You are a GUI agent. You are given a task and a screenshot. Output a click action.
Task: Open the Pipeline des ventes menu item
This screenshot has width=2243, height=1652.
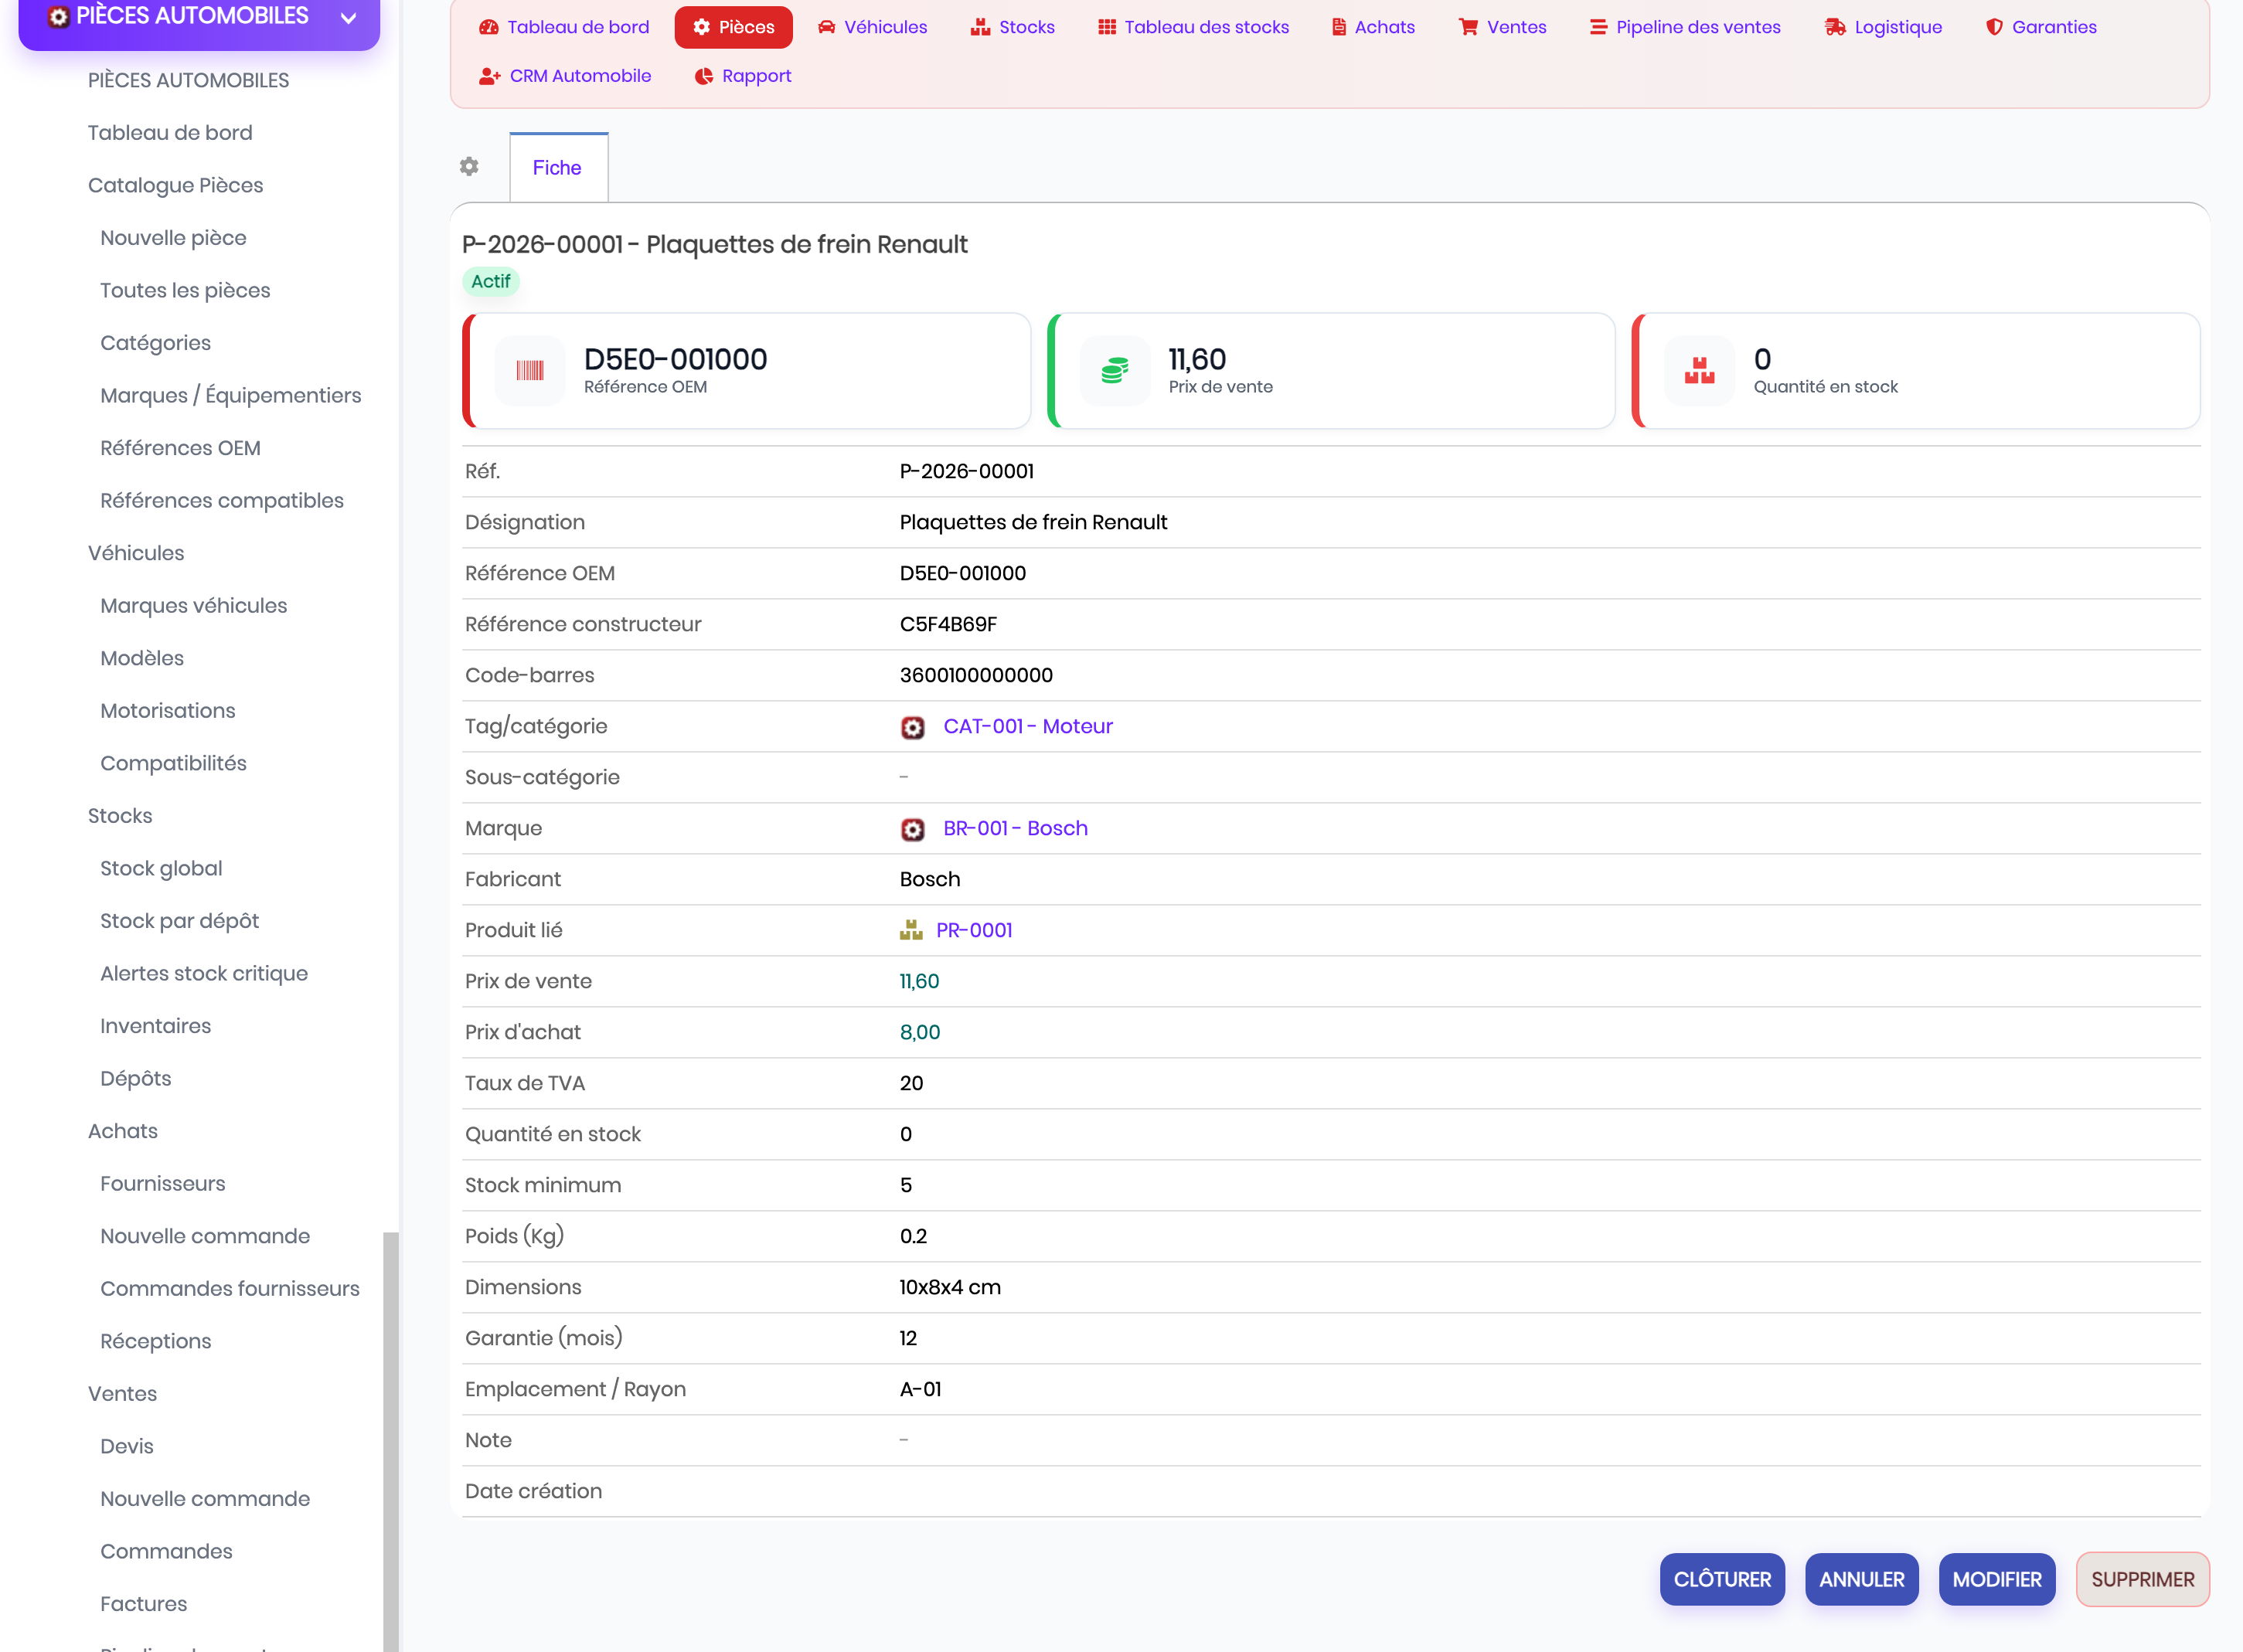[1685, 27]
